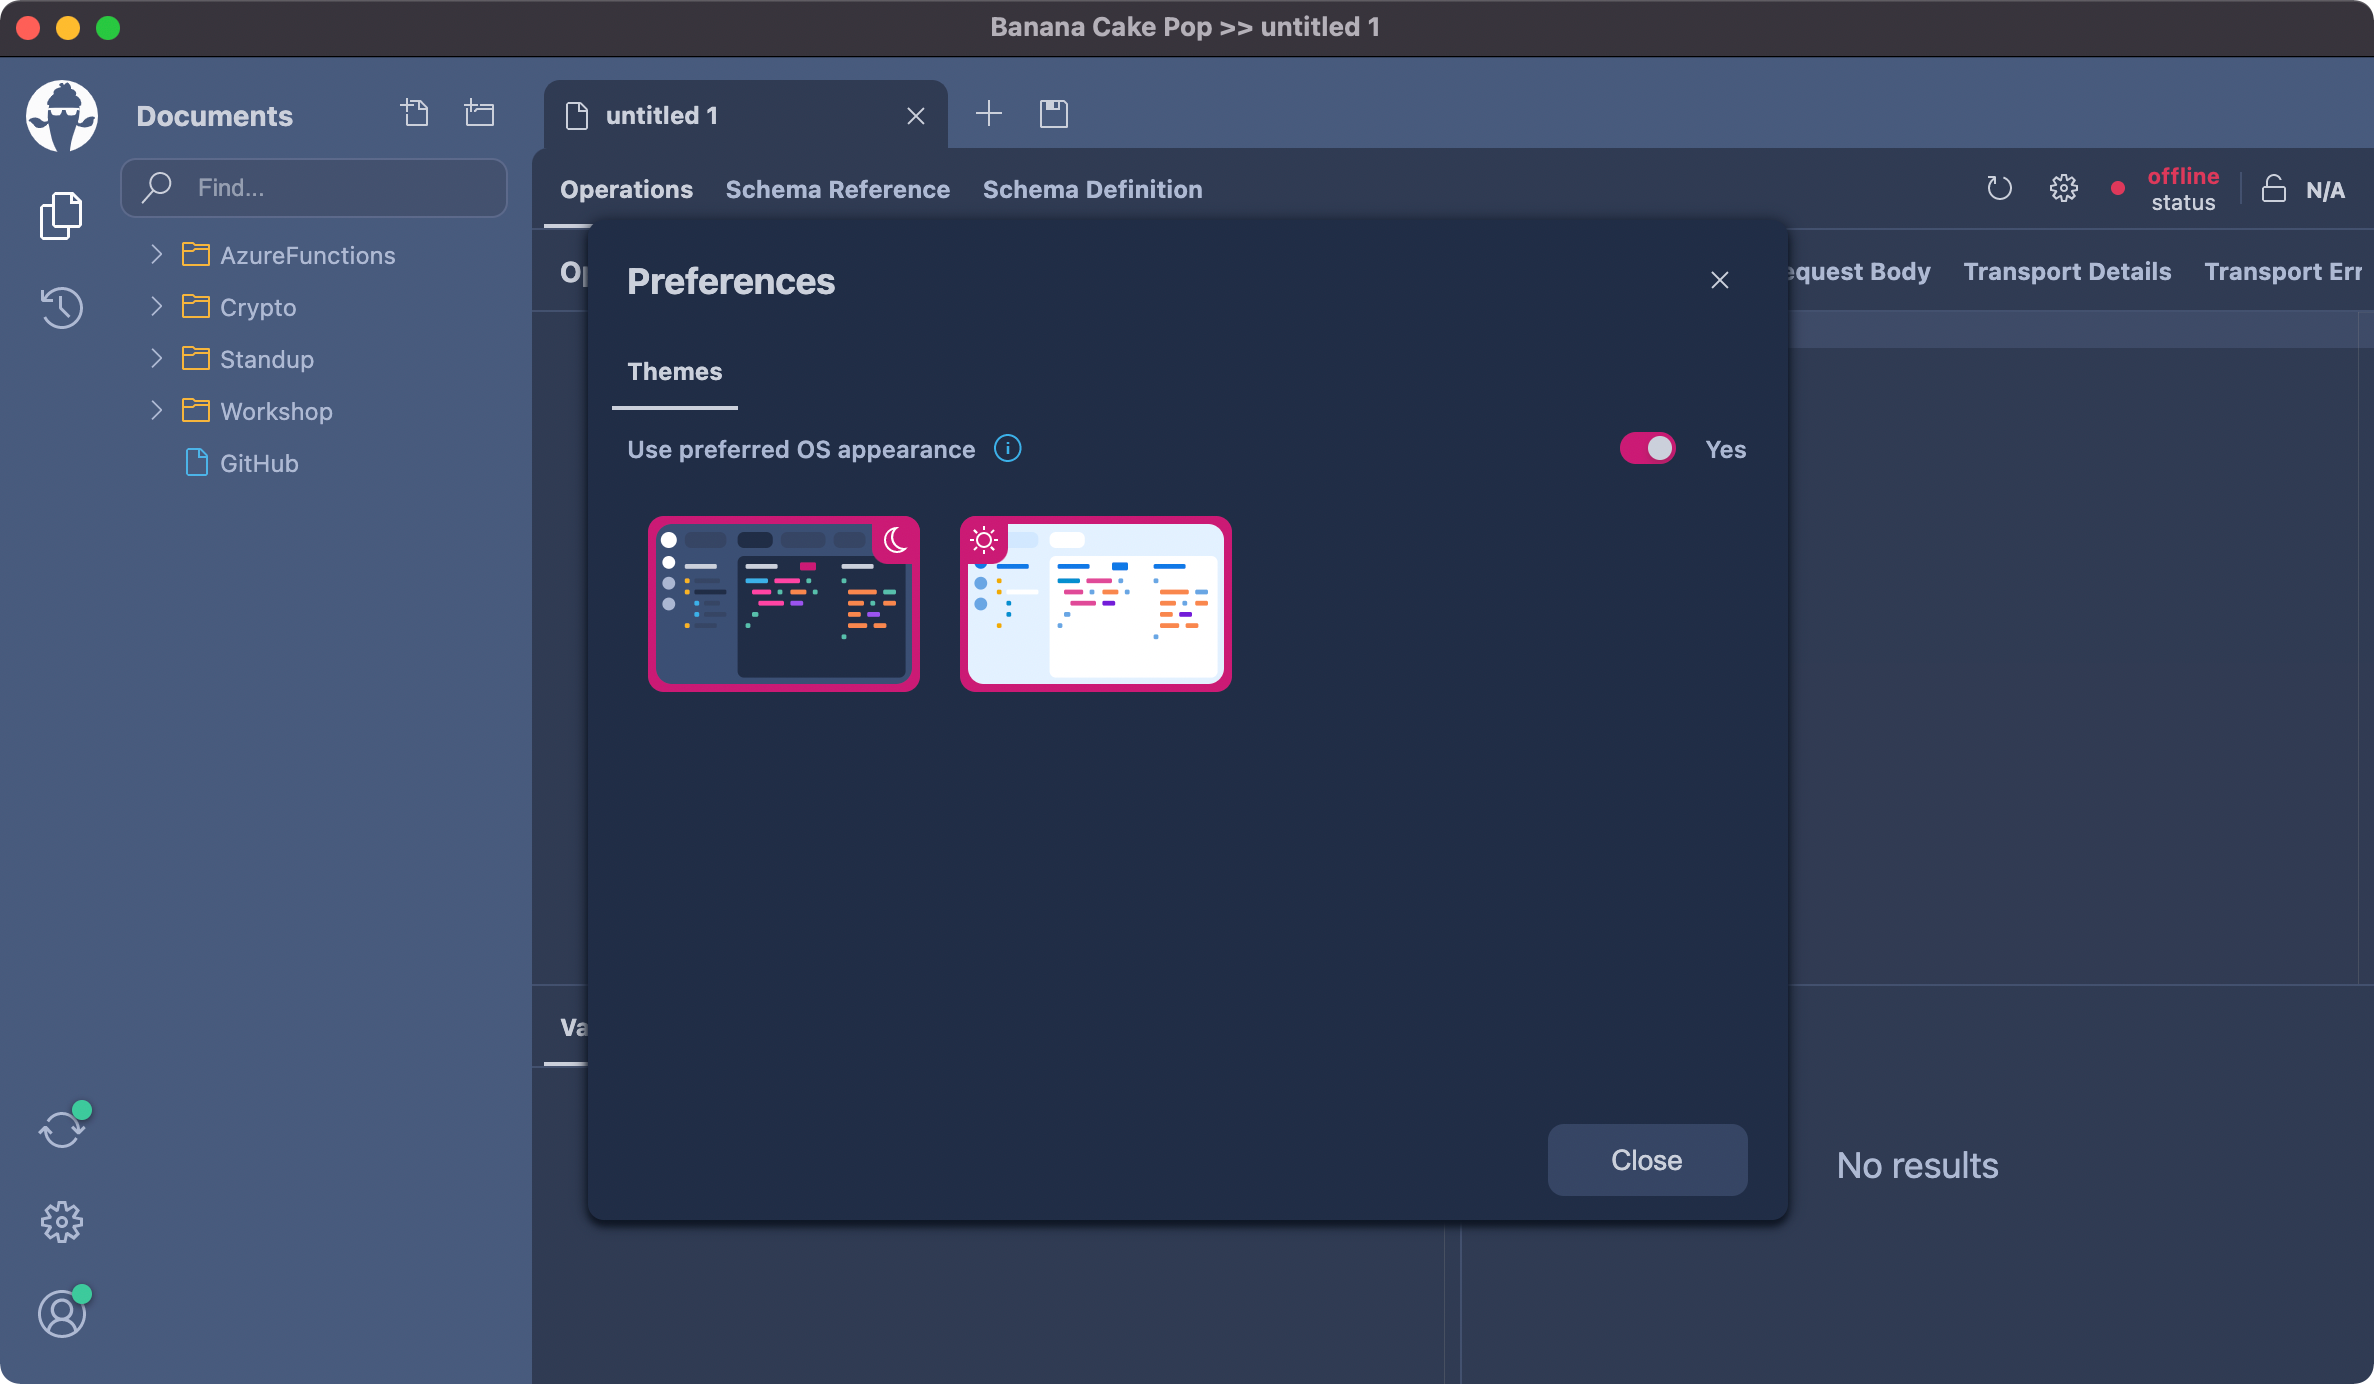Open the history sidebar icon
This screenshot has width=2374, height=1384.
(x=61, y=307)
